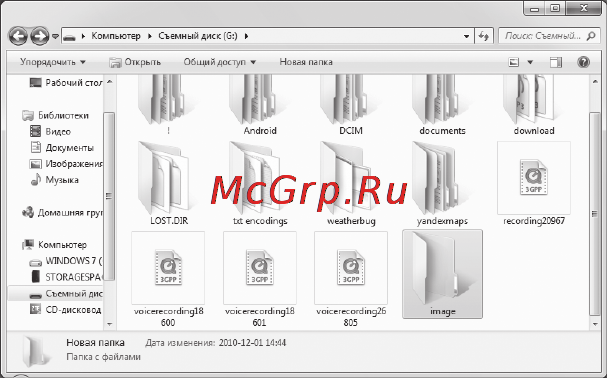Select voicerecording18601 file
Screen dimensions: 607x378
click(x=259, y=279)
